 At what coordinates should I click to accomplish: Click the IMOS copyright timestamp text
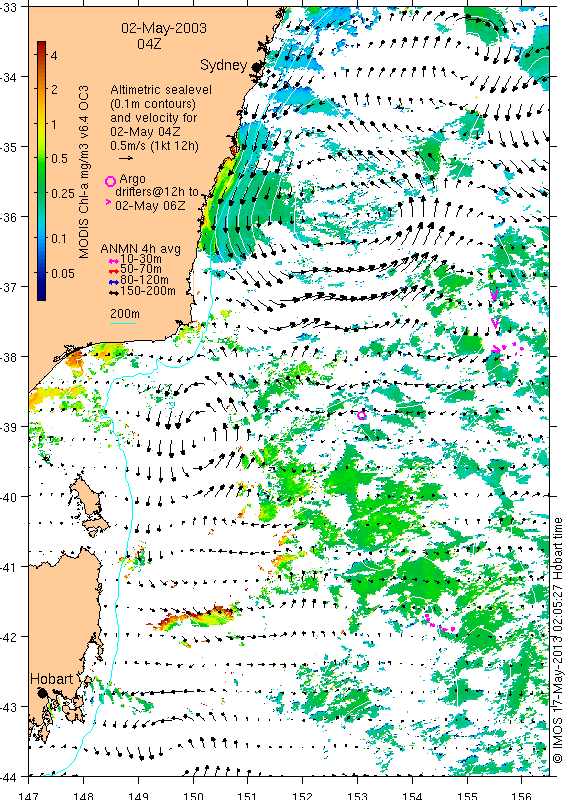coord(558,641)
